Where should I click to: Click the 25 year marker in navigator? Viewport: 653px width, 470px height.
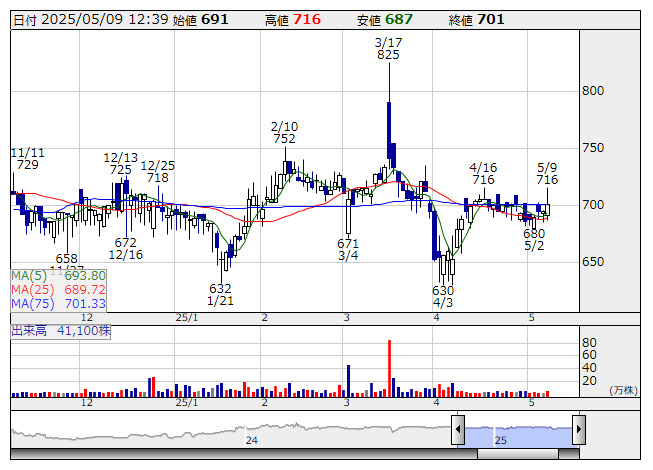[501, 440]
